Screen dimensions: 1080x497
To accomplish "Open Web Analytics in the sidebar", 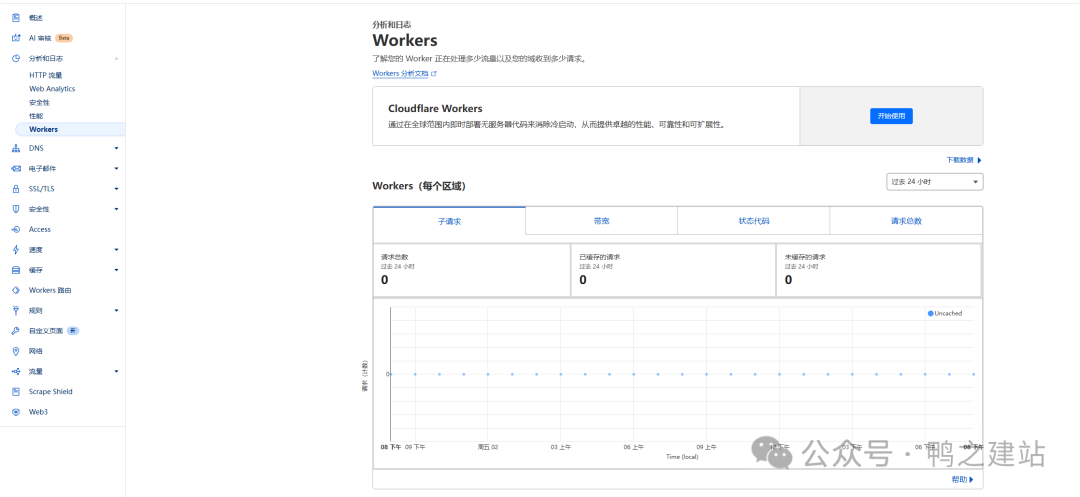I will click(x=52, y=89).
